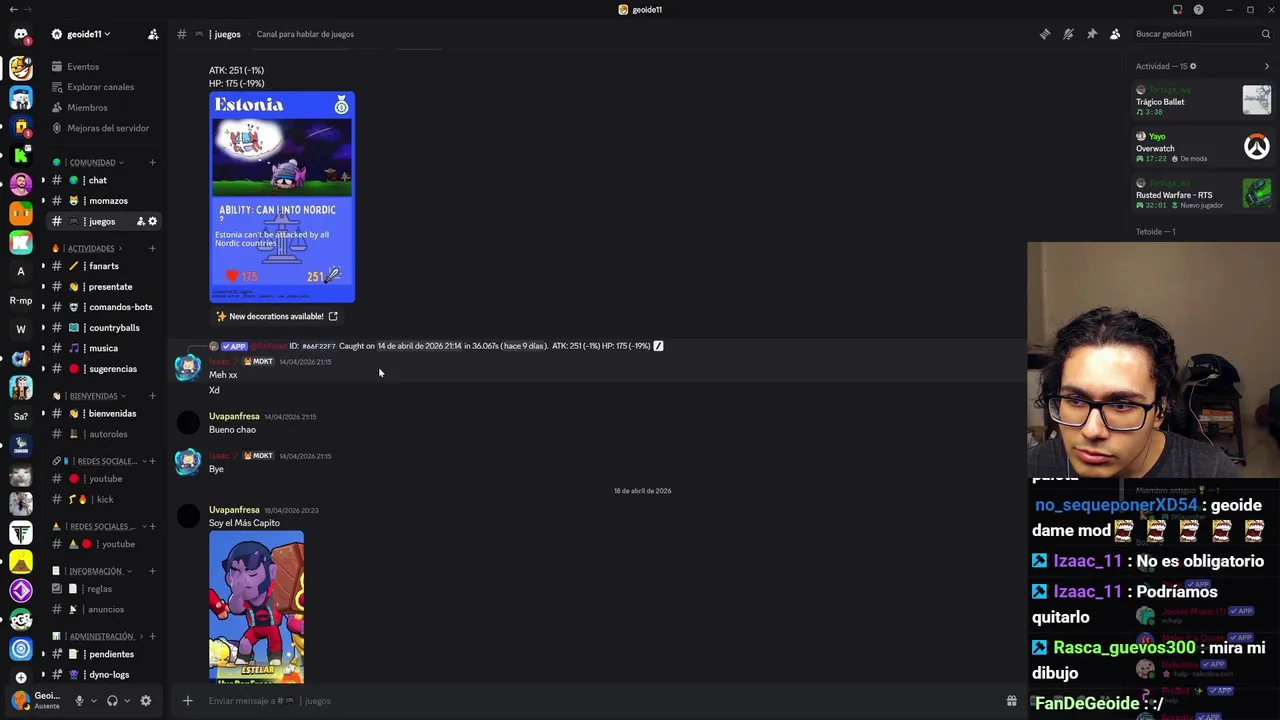Open headphone output options arrow
The height and width of the screenshot is (720, 1280).
tap(126, 701)
